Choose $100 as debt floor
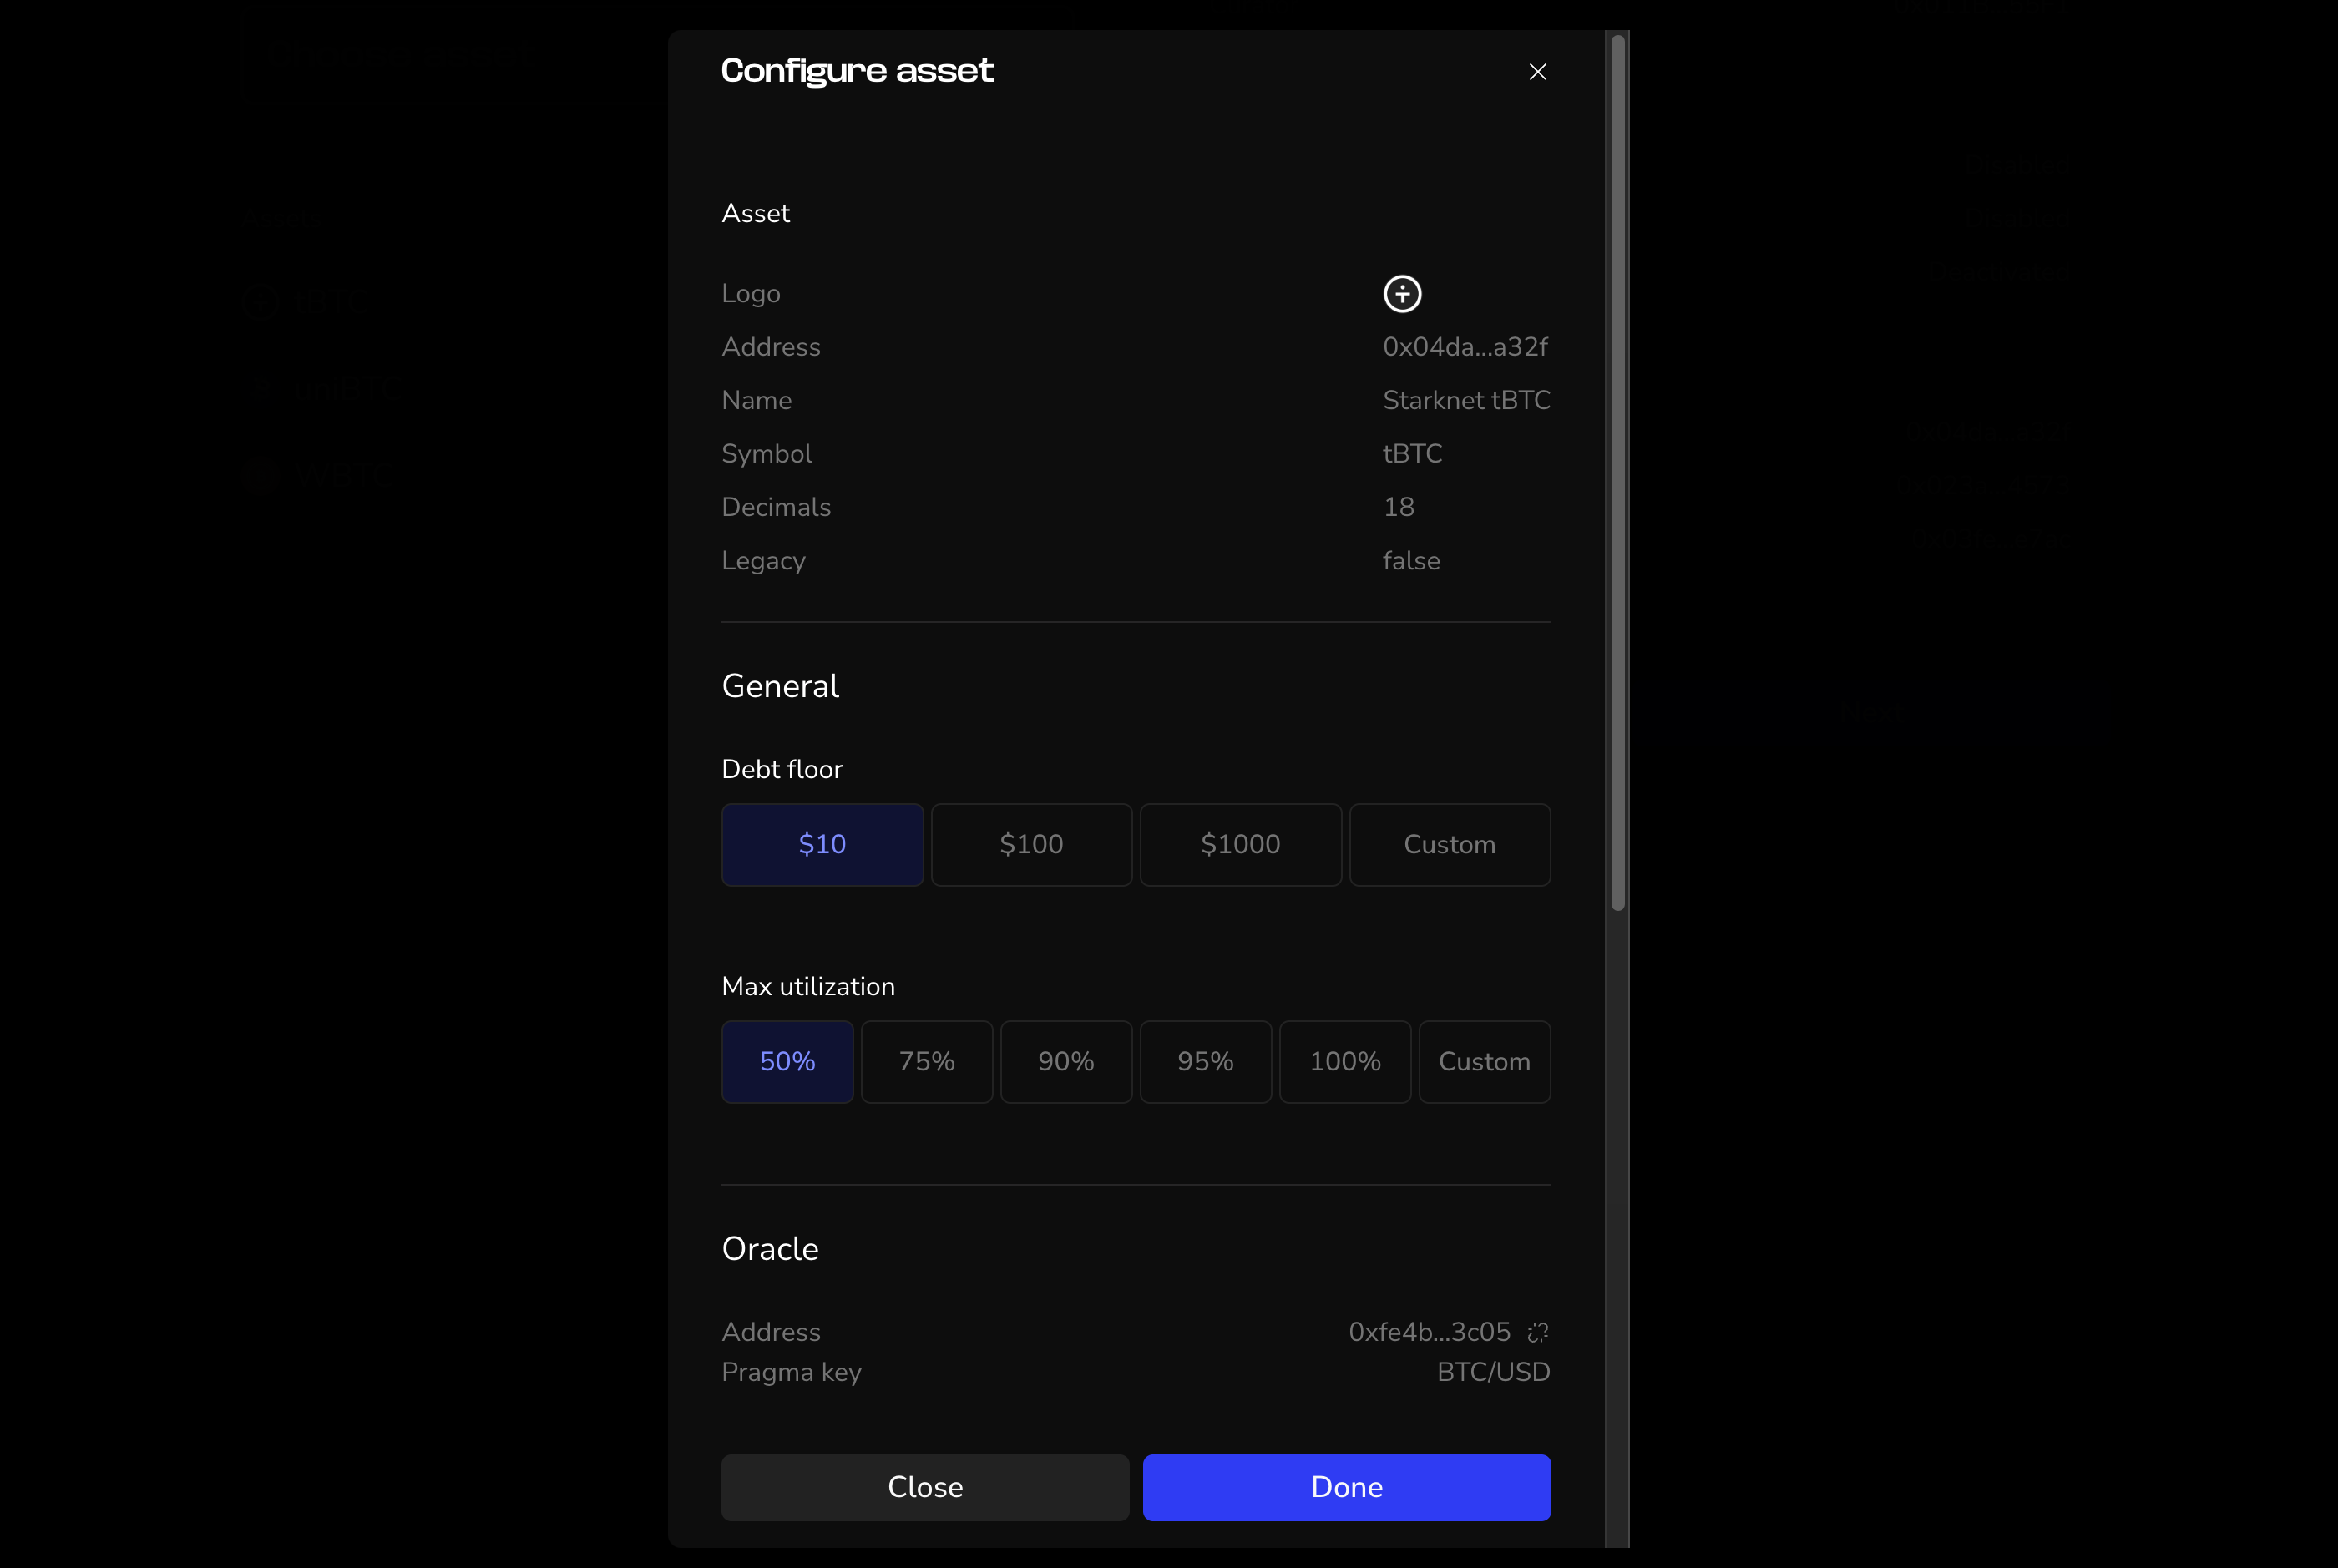 1031,844
